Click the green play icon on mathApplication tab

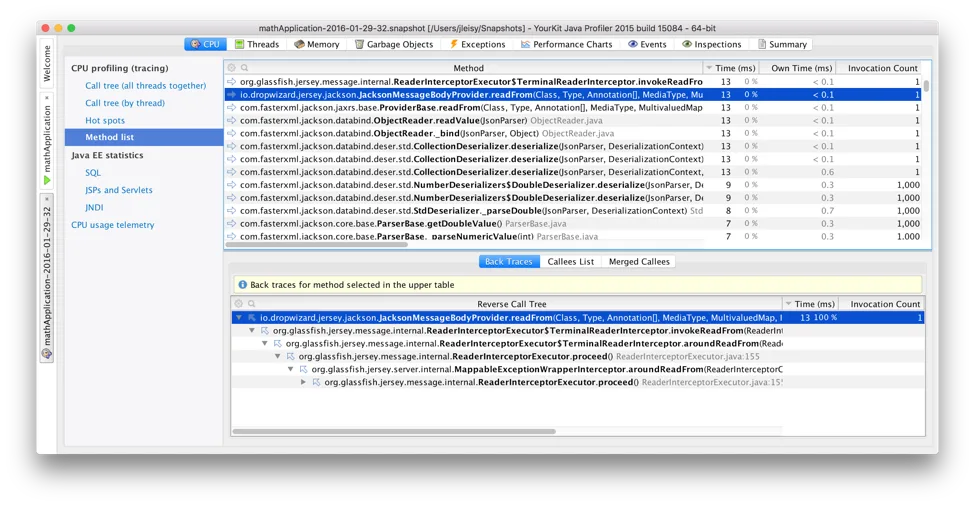tap(47, 180)
